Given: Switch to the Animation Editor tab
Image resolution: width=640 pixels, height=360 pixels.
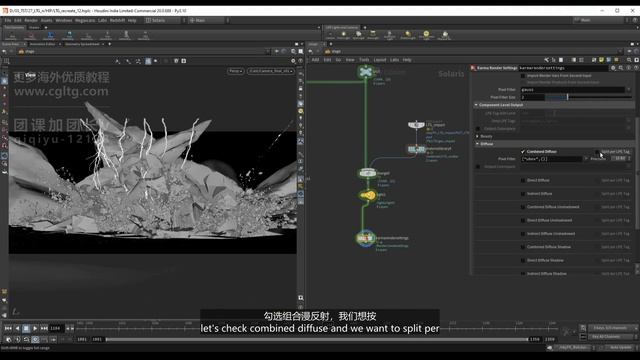Looking at the screenshot, I should click(42, 44).
